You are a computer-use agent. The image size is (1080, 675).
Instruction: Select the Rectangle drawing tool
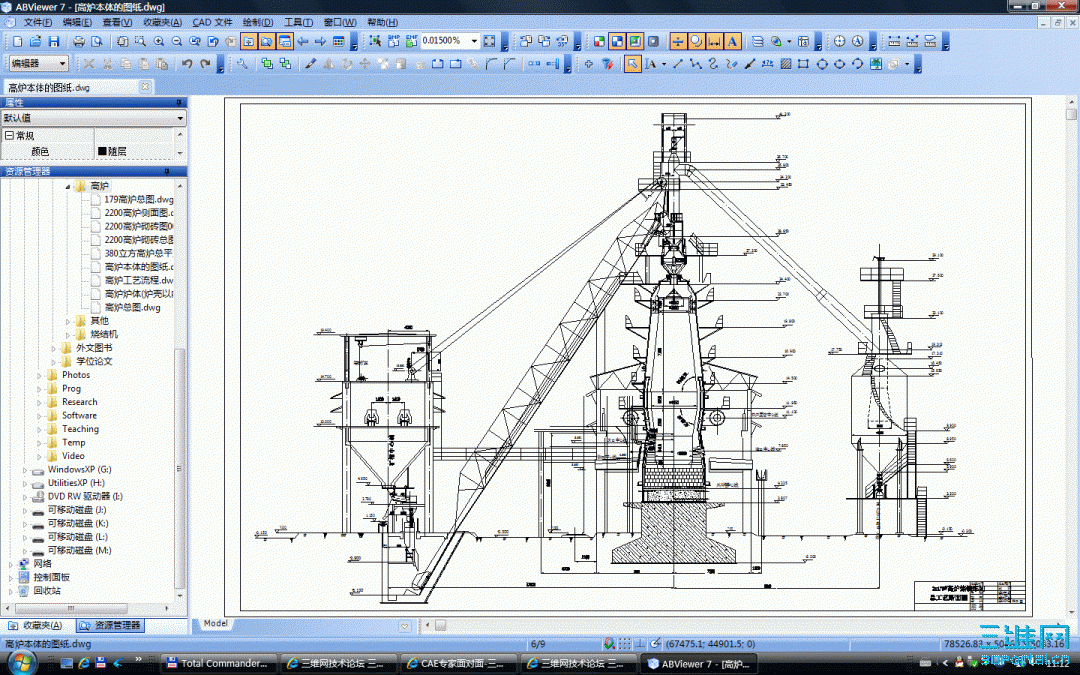tap(803, 64)
